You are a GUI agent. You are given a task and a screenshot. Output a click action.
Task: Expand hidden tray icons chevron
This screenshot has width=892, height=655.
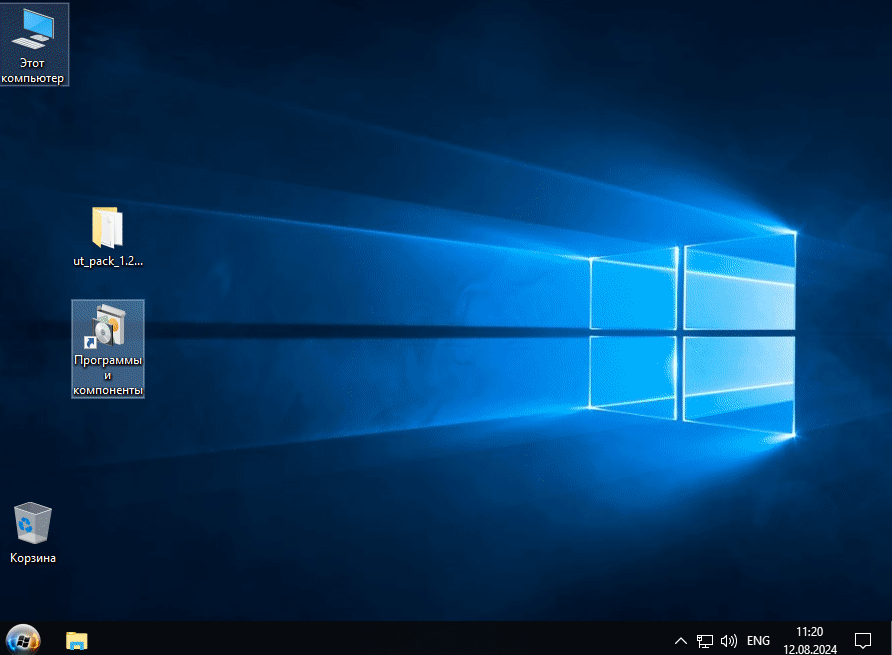tap(681, 640)
